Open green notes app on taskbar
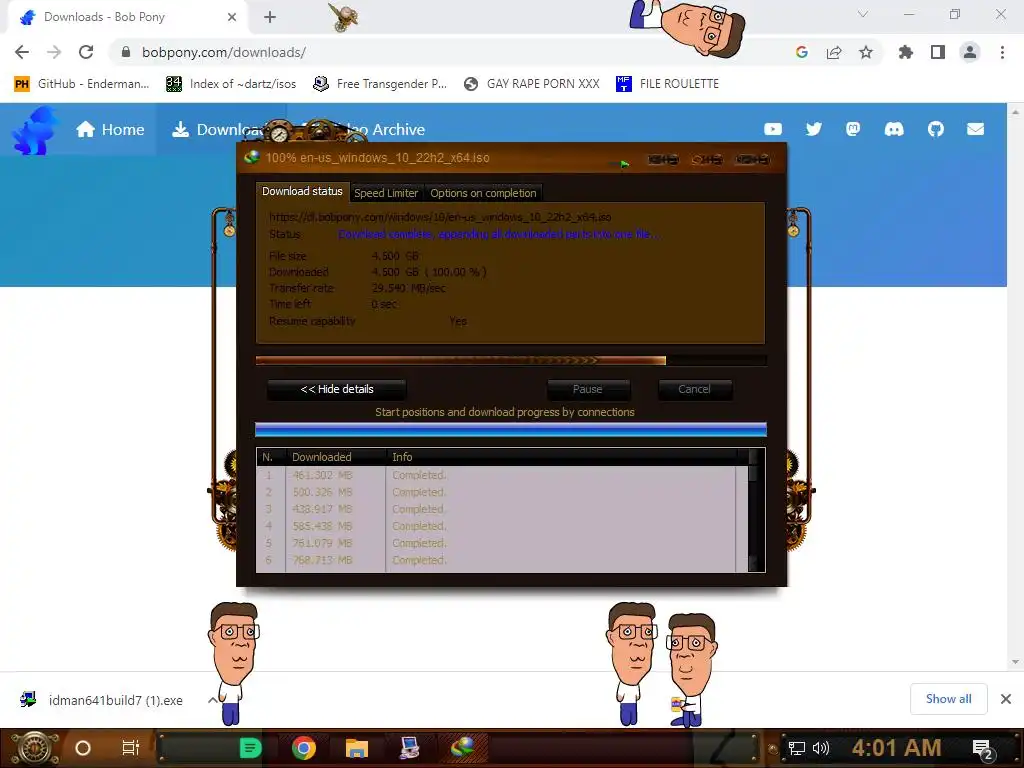The image size is (1024, 768). [250, 748]
